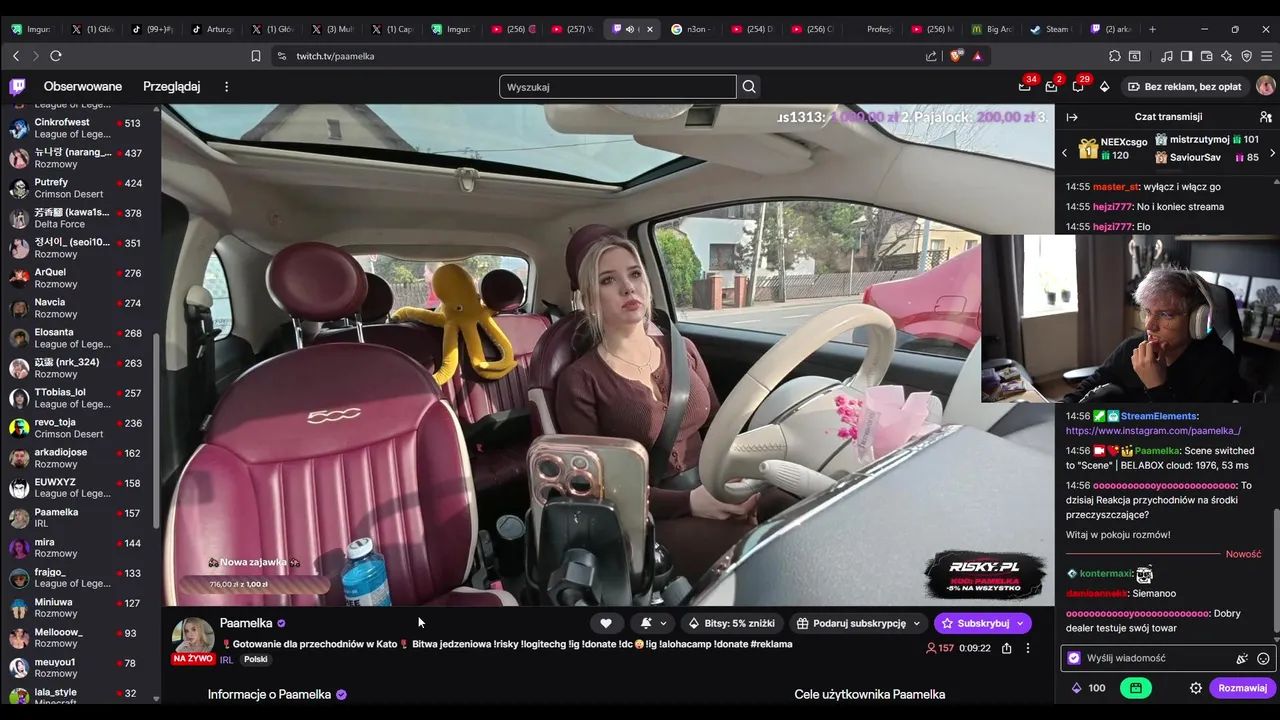Switch to the Big Ant browser tab
The height and width of the screenshot is (720, 1280).
992,29
